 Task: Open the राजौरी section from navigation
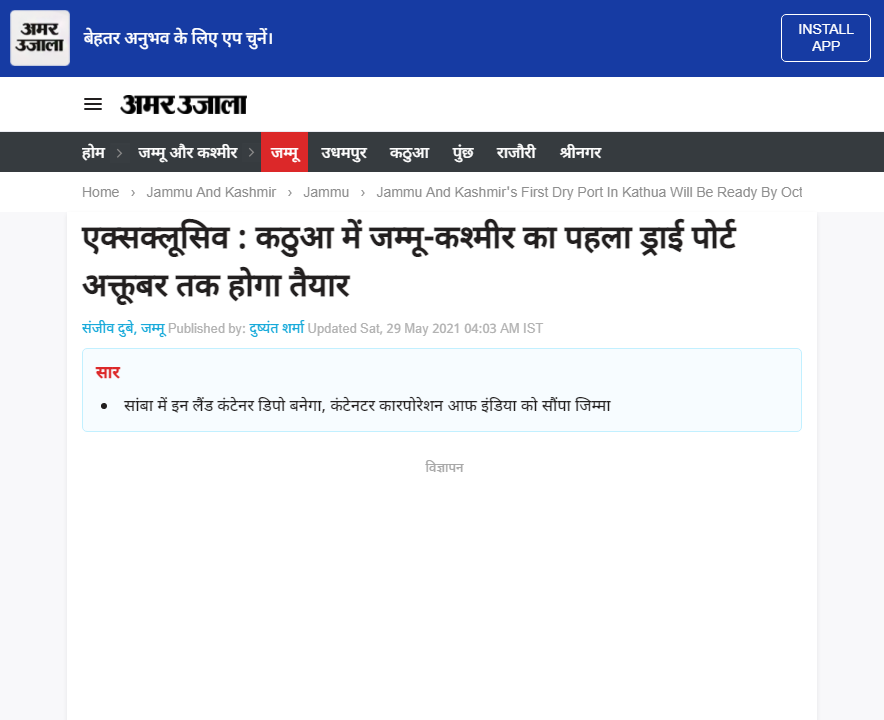pos(516,152)
